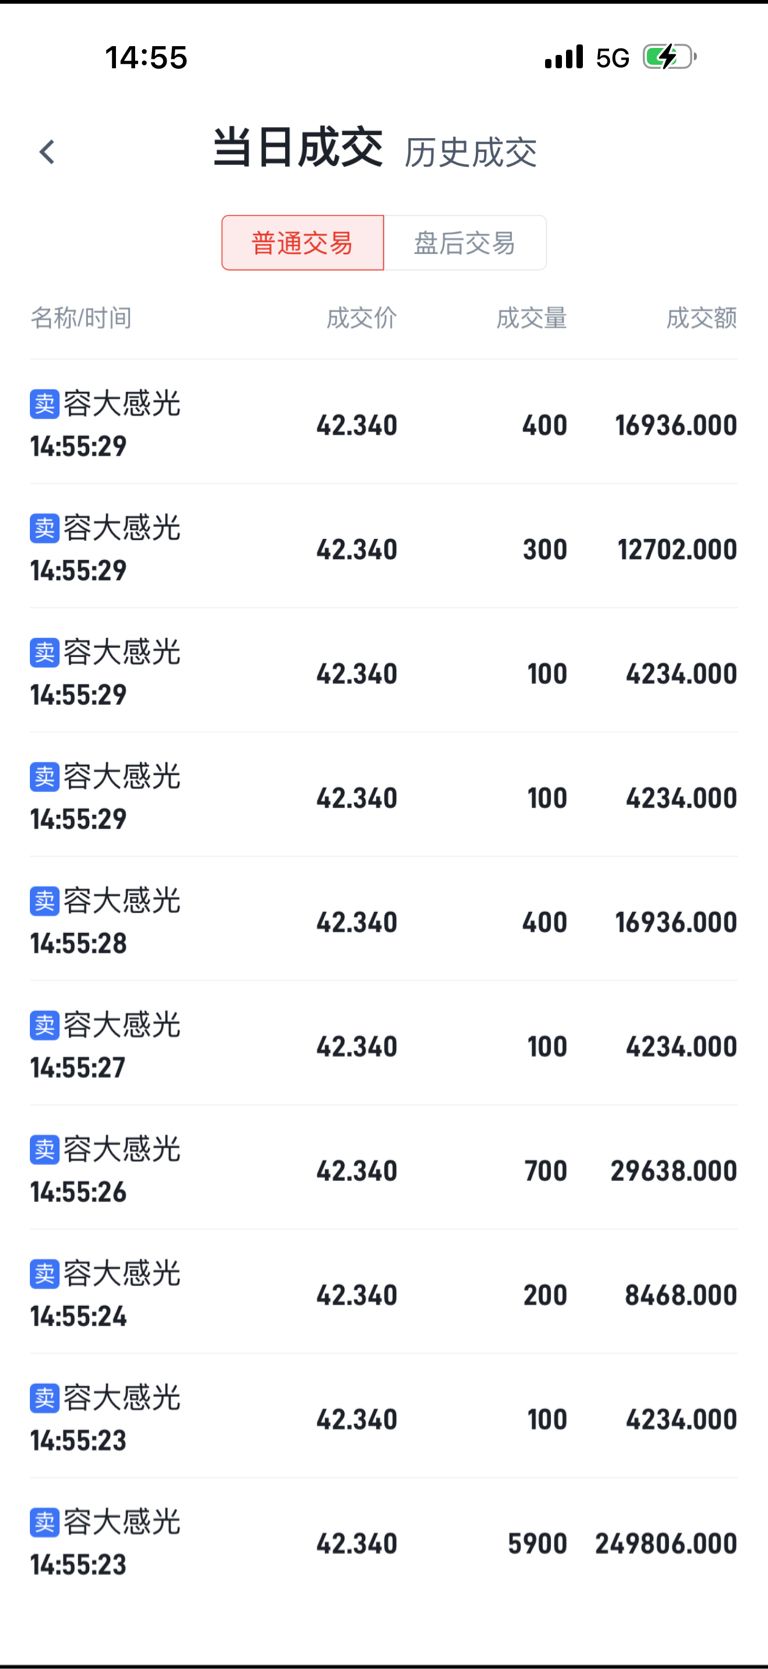Tap the sell badge on the 14:55:26 trade
Image resolution: width=768 pixels, height=1669 pixels.
[45, 1150]
